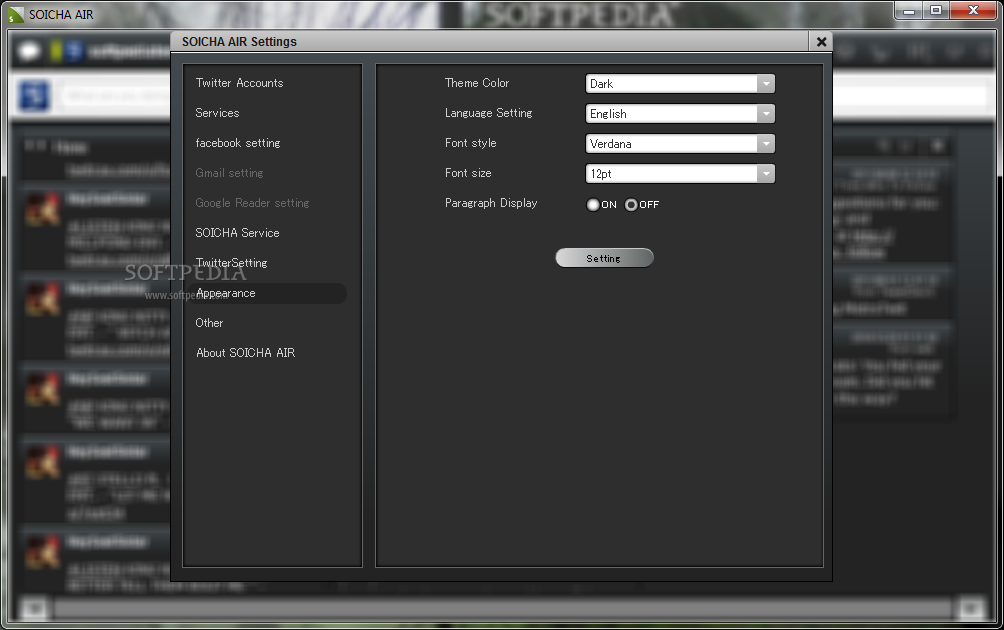This screenshot has width=1004, height=630.
Task: Turn Paragraph Display ON
Action: pyautogui.click(x=593, y=205)
